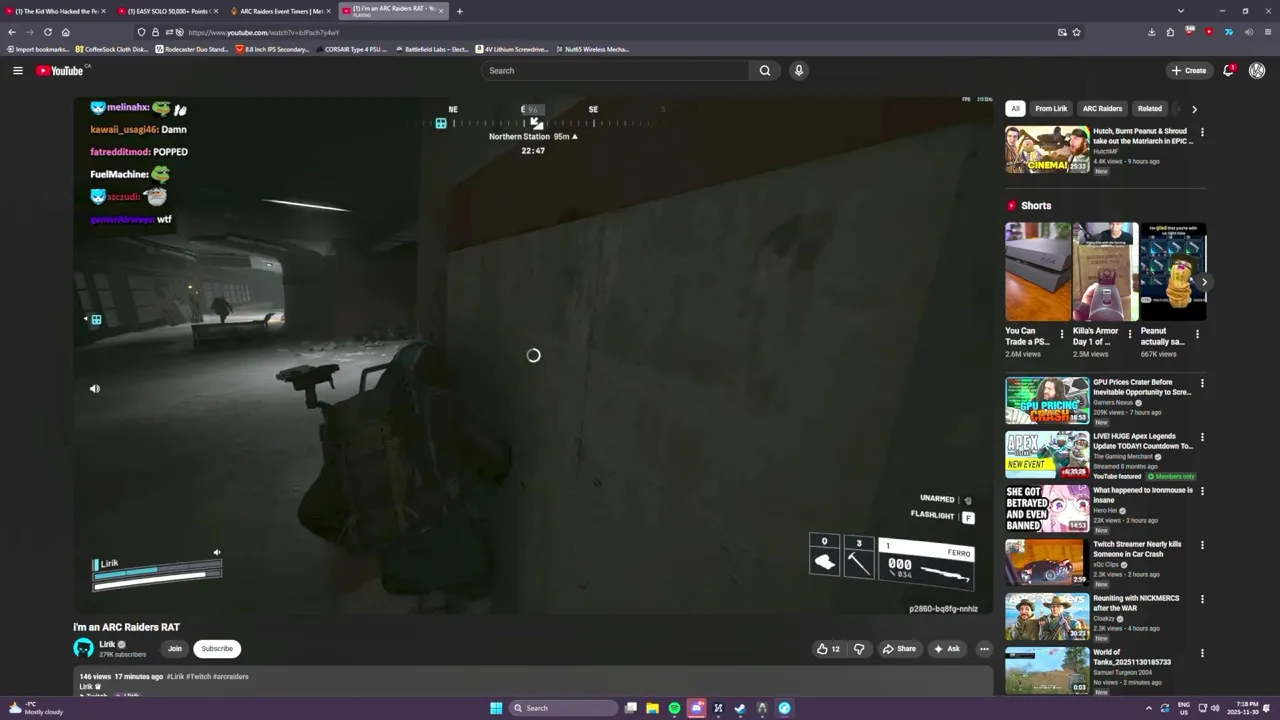Click the Join membership button

(x=175, y=648)
